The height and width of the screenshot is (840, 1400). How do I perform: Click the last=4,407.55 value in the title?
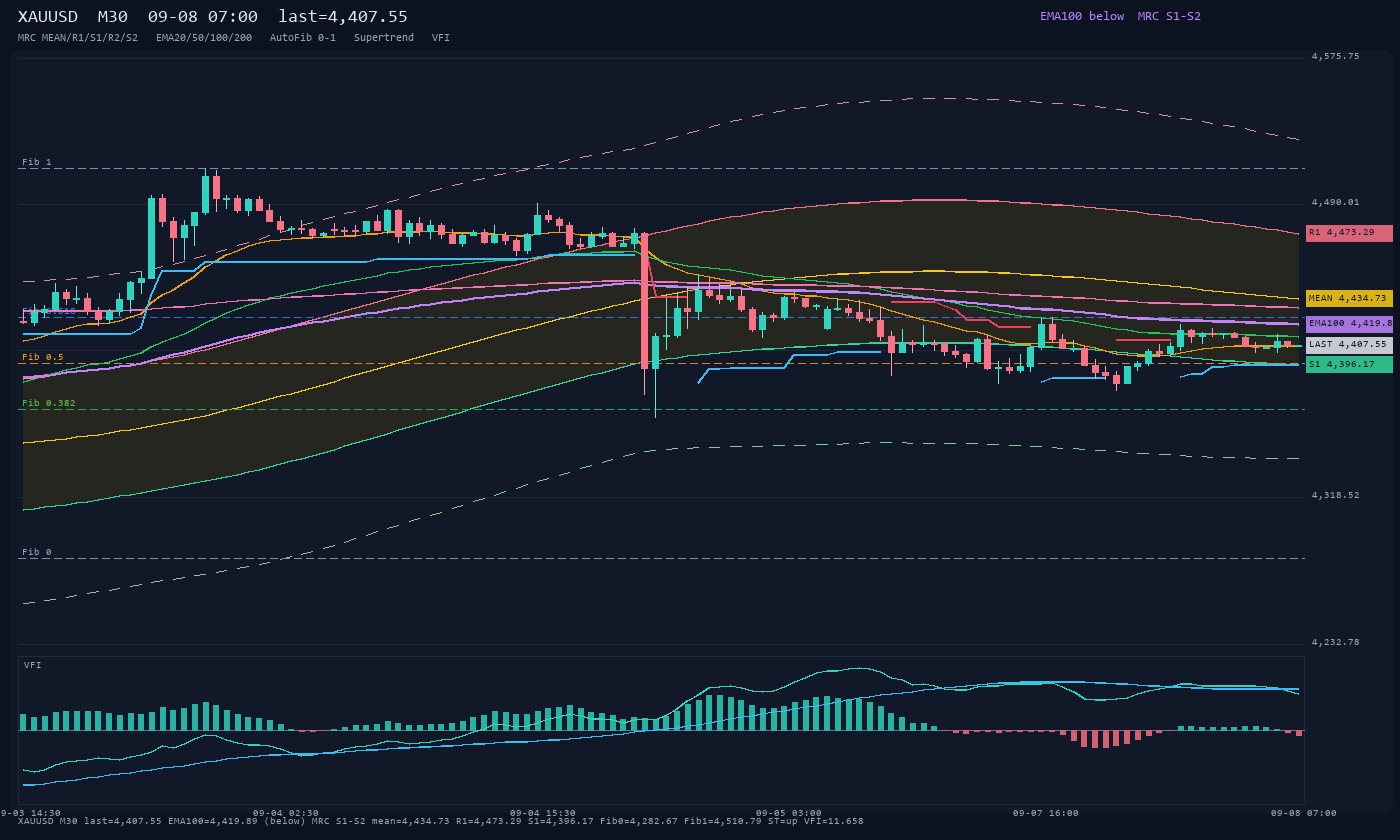click(343, 17)
